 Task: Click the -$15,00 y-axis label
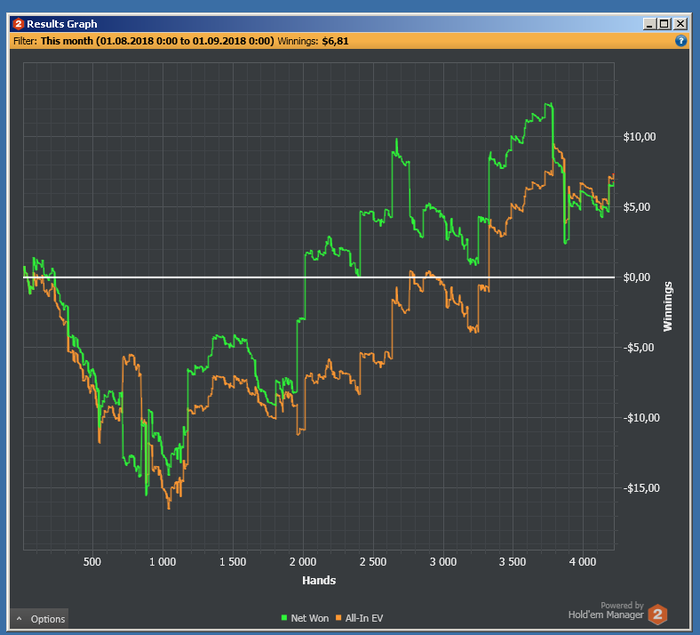tap(641, 488)
